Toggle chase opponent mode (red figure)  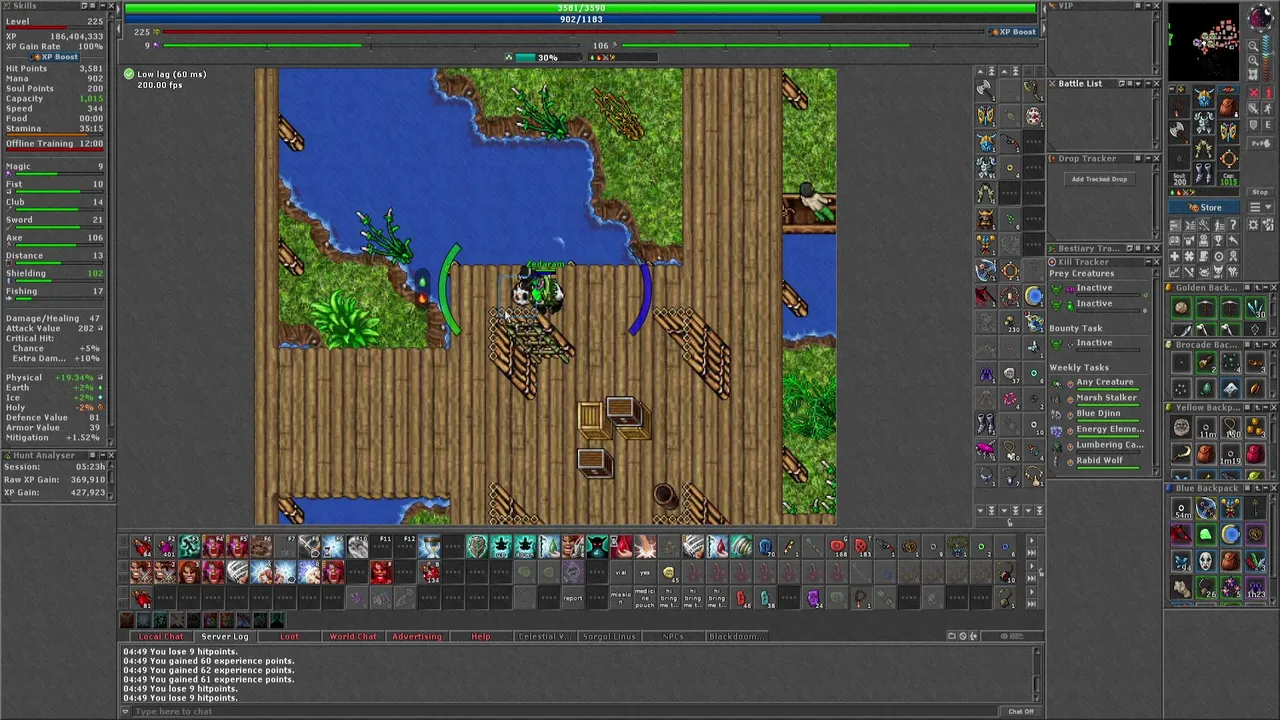(1268, 92)
